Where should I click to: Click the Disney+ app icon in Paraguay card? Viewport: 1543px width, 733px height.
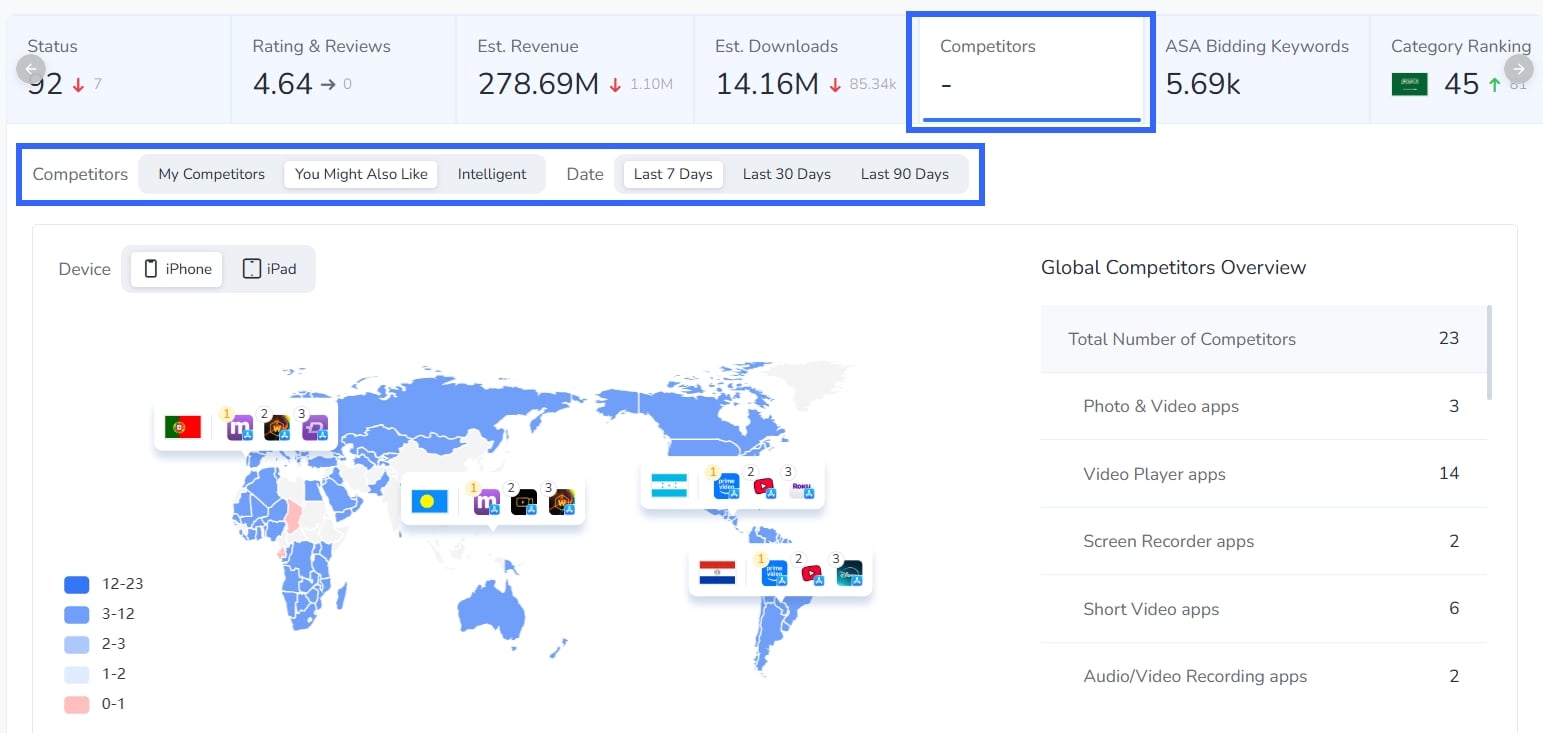tap(849, 574)
